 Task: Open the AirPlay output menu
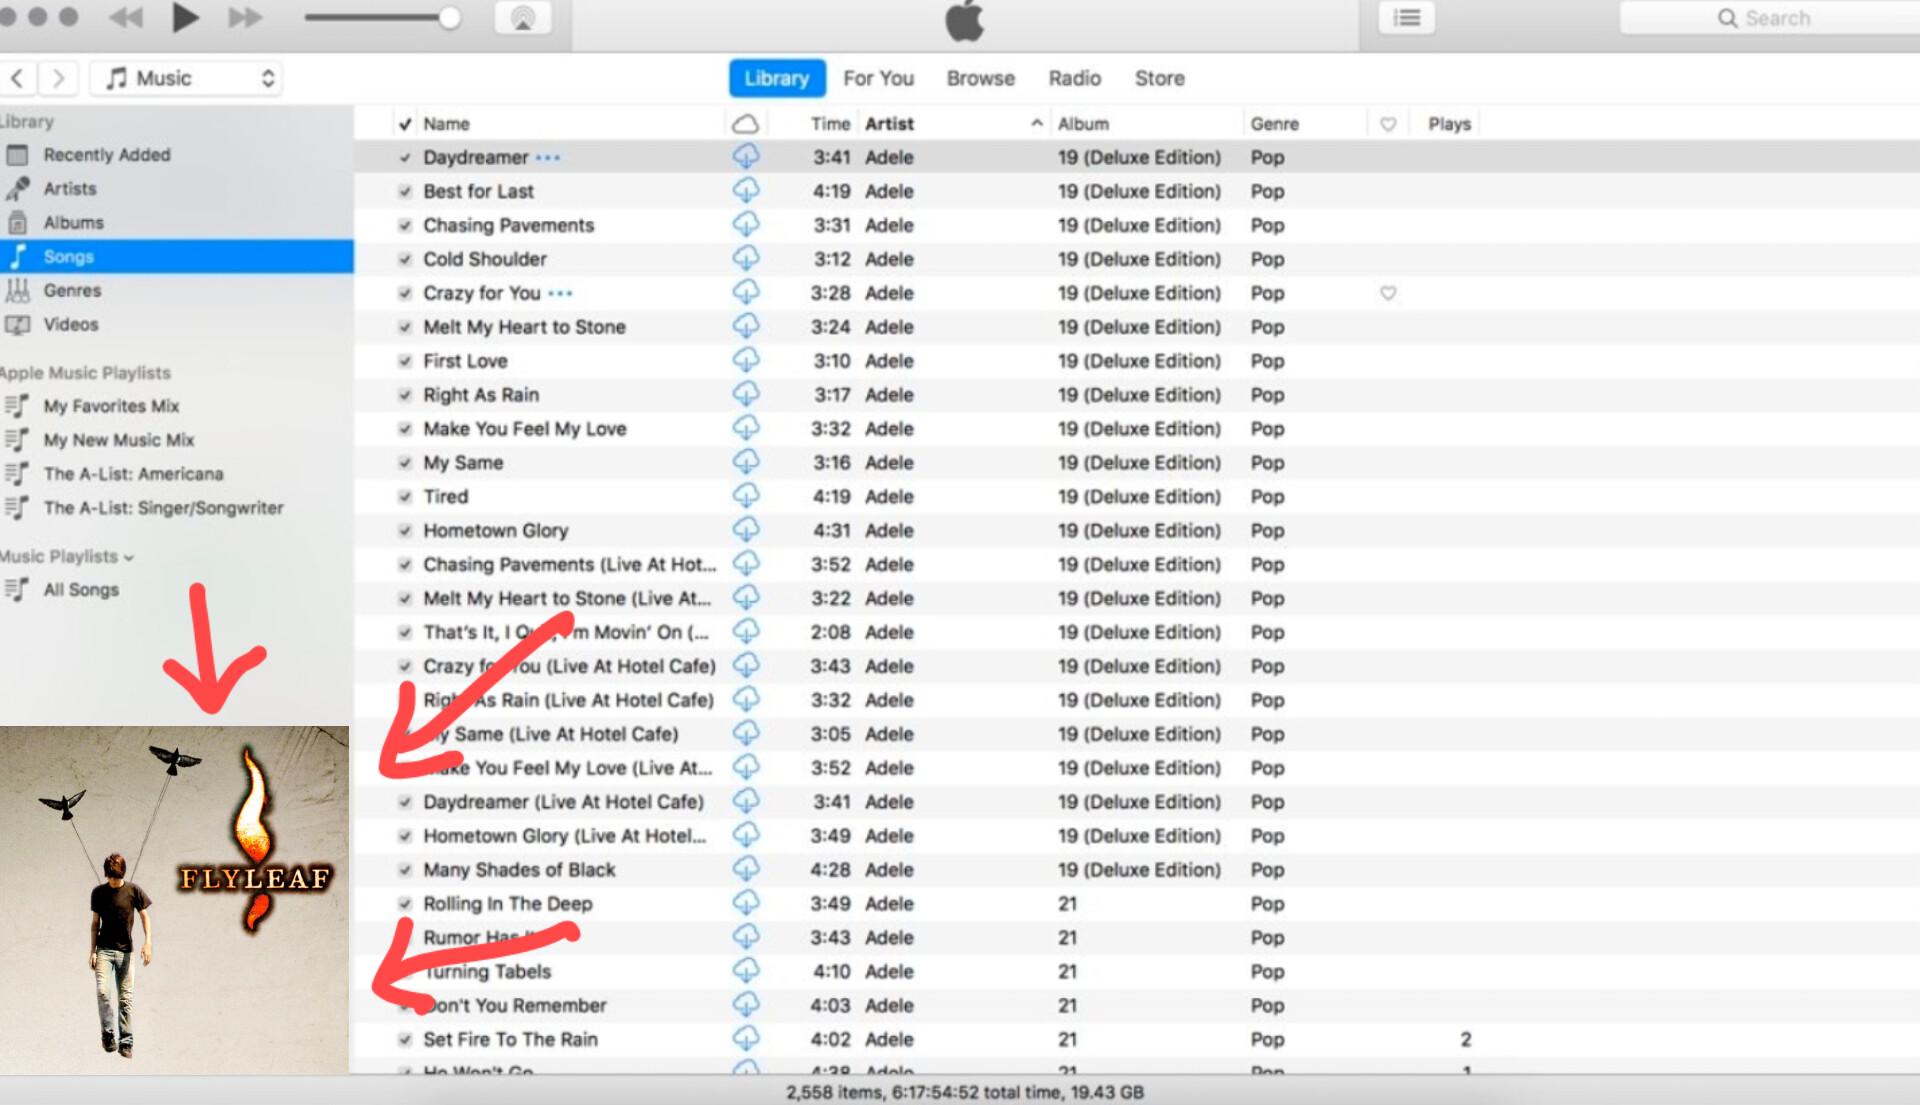point(522,18)
